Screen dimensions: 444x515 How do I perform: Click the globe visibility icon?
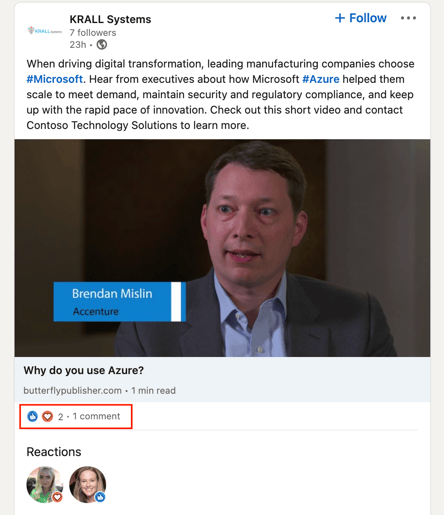click(102, 44)
